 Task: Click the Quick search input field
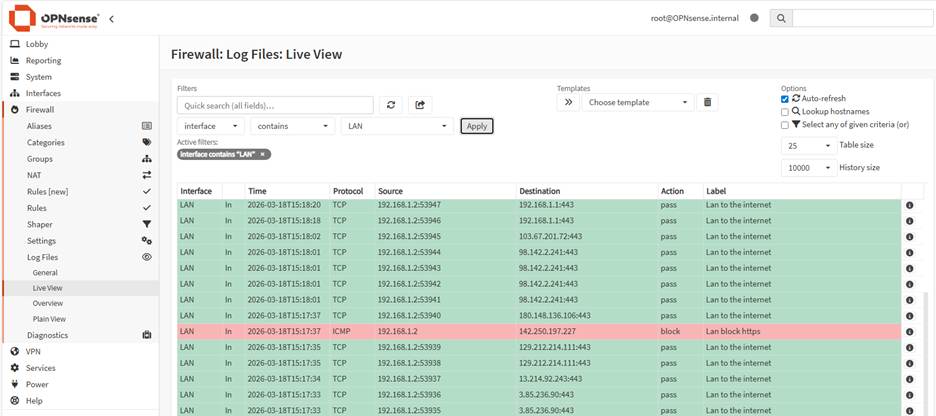275,105
